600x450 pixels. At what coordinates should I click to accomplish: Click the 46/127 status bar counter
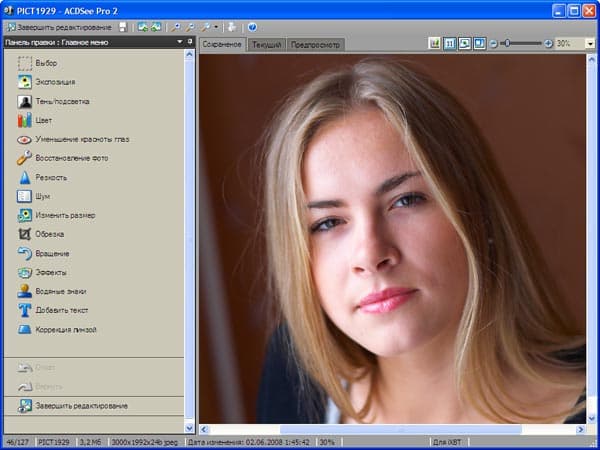pyautogui.click(x=18, y=442)
